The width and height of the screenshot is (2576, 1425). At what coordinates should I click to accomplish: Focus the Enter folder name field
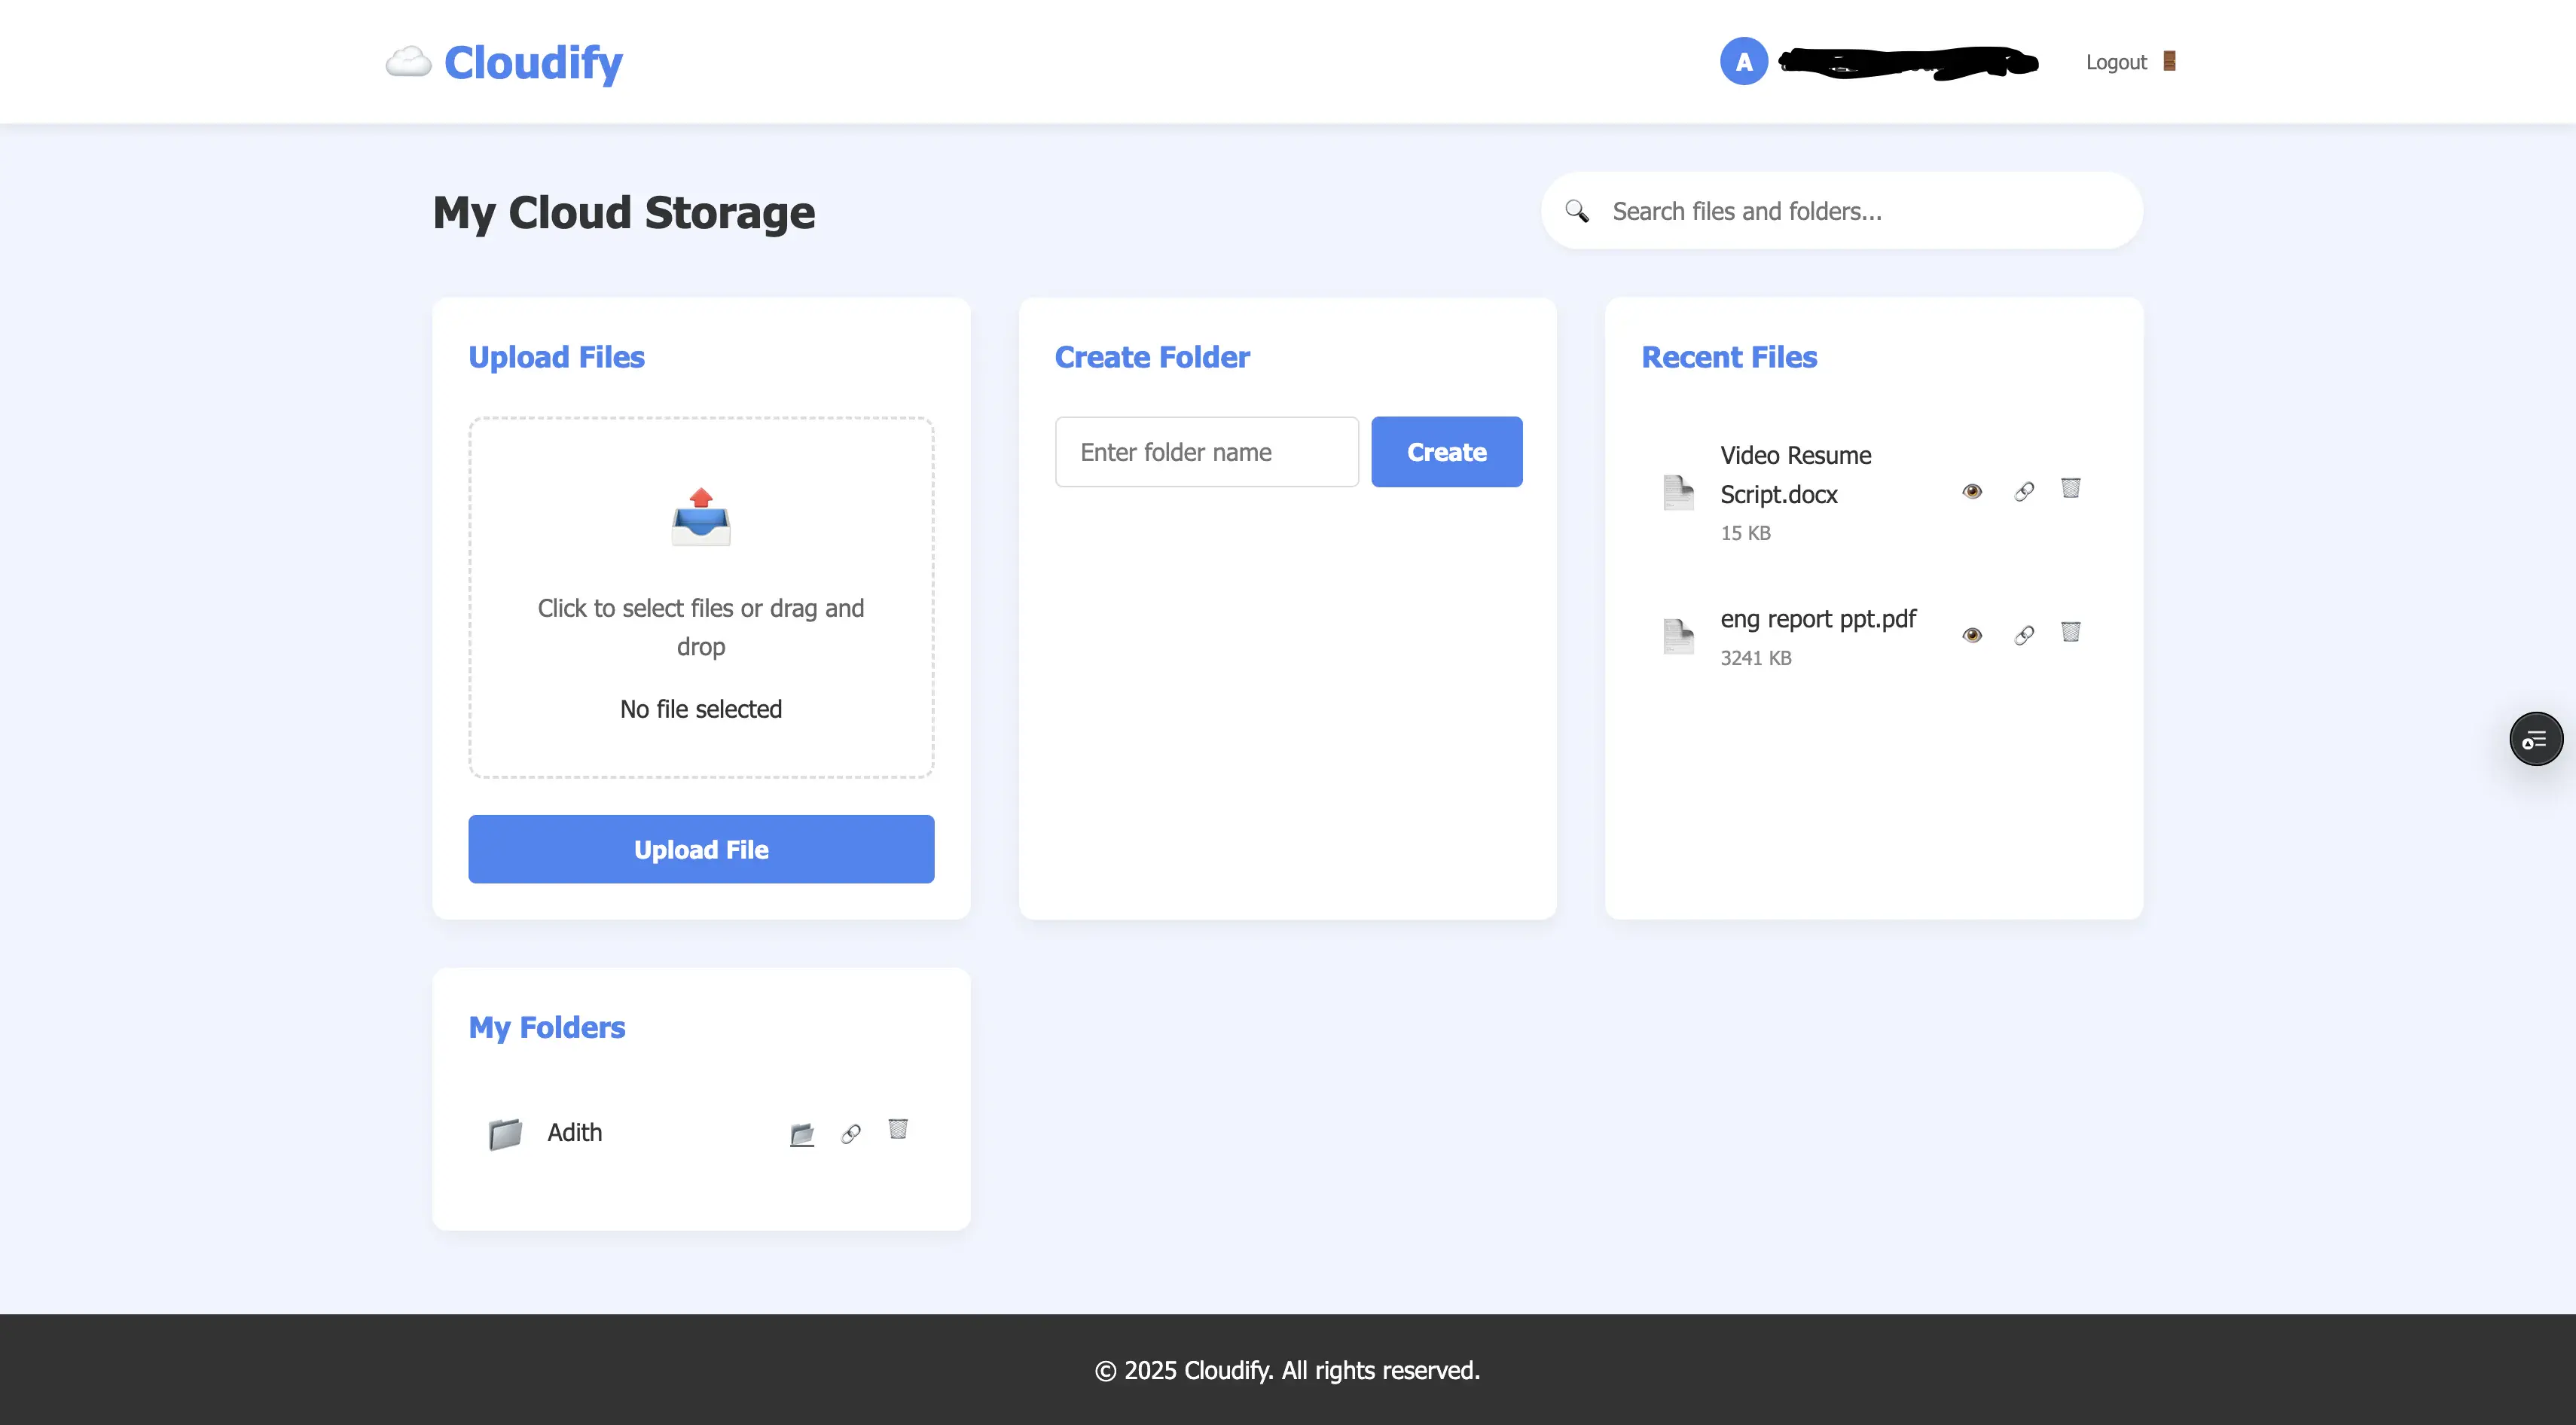[x=1206, y=452]
